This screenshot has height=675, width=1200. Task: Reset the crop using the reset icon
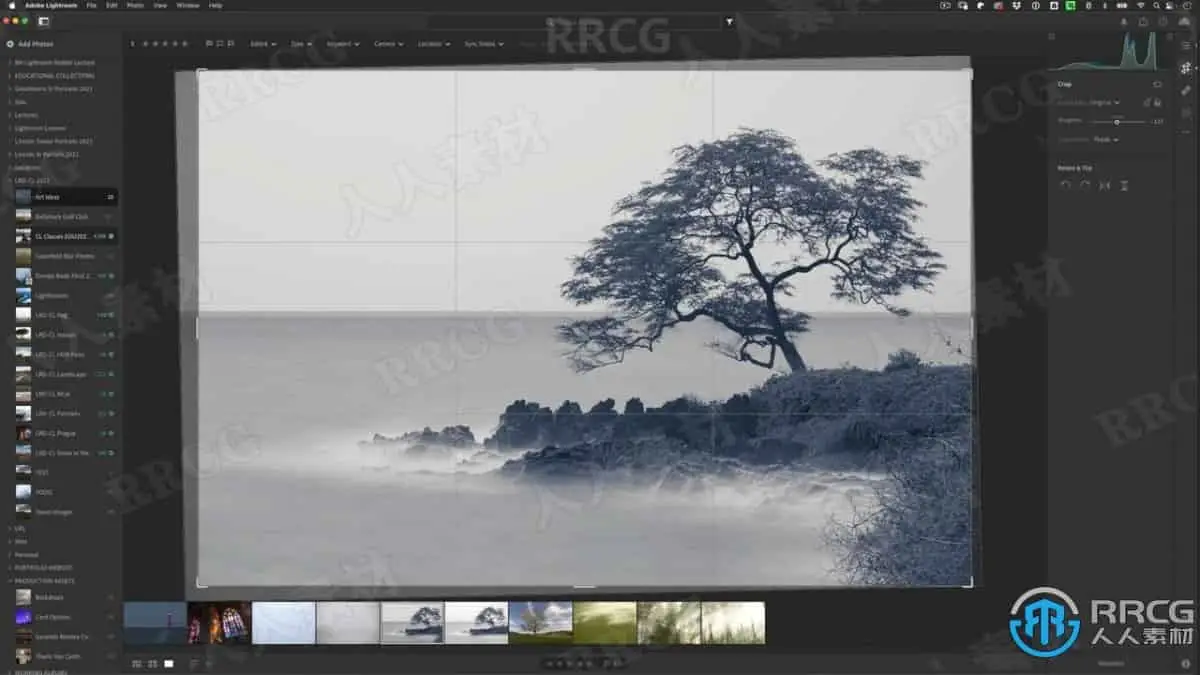click(1157, 84)
